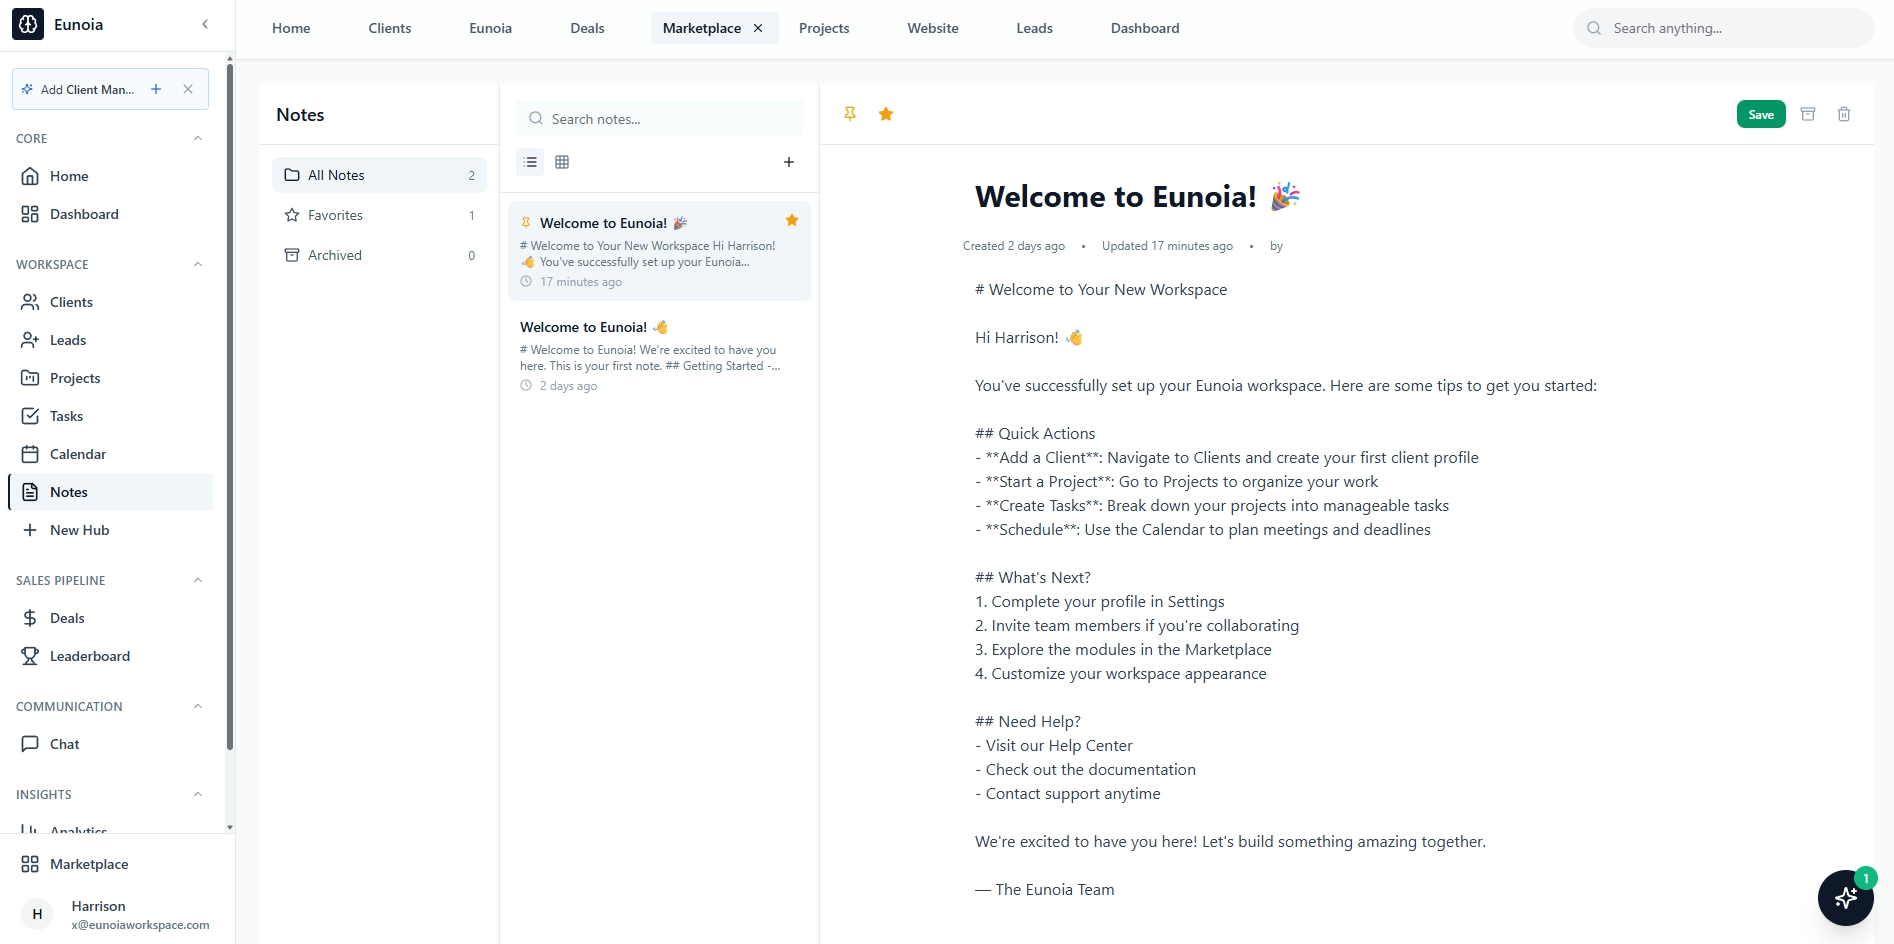Collapse the SALES PIPELINE section
Screen dimensions: 1894x944
point(197,580)
